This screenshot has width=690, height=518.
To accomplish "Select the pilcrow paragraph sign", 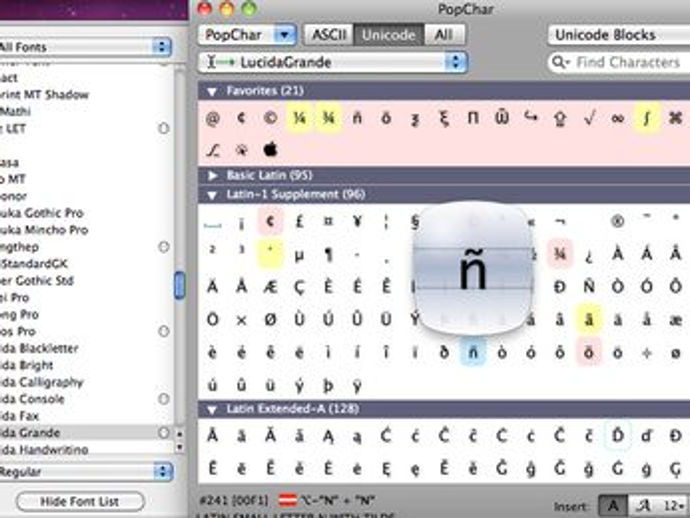I will click(328, 255).
